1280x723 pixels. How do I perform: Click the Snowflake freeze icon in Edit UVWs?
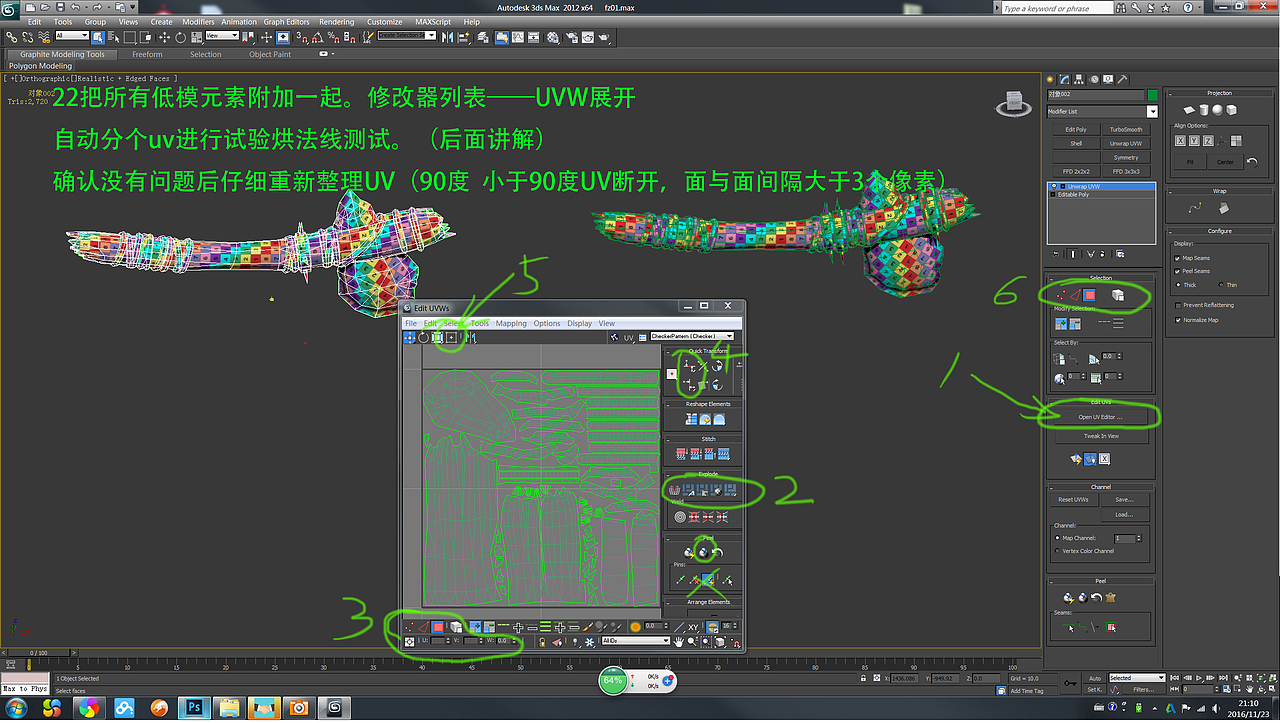pos(590,641)
